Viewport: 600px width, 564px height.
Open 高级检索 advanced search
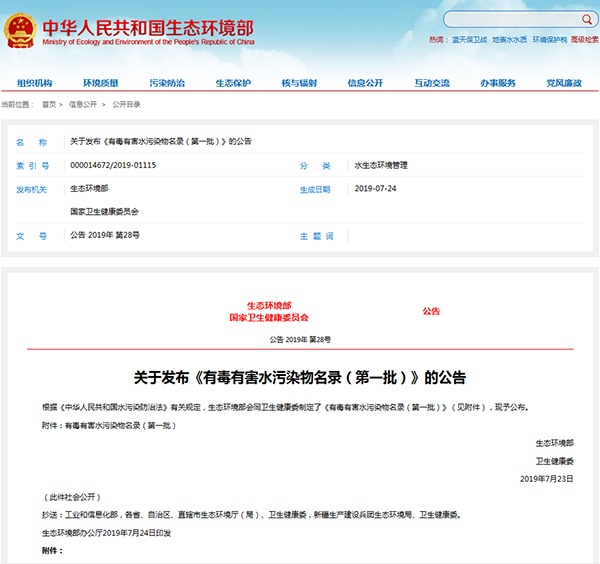pos(584,40)
